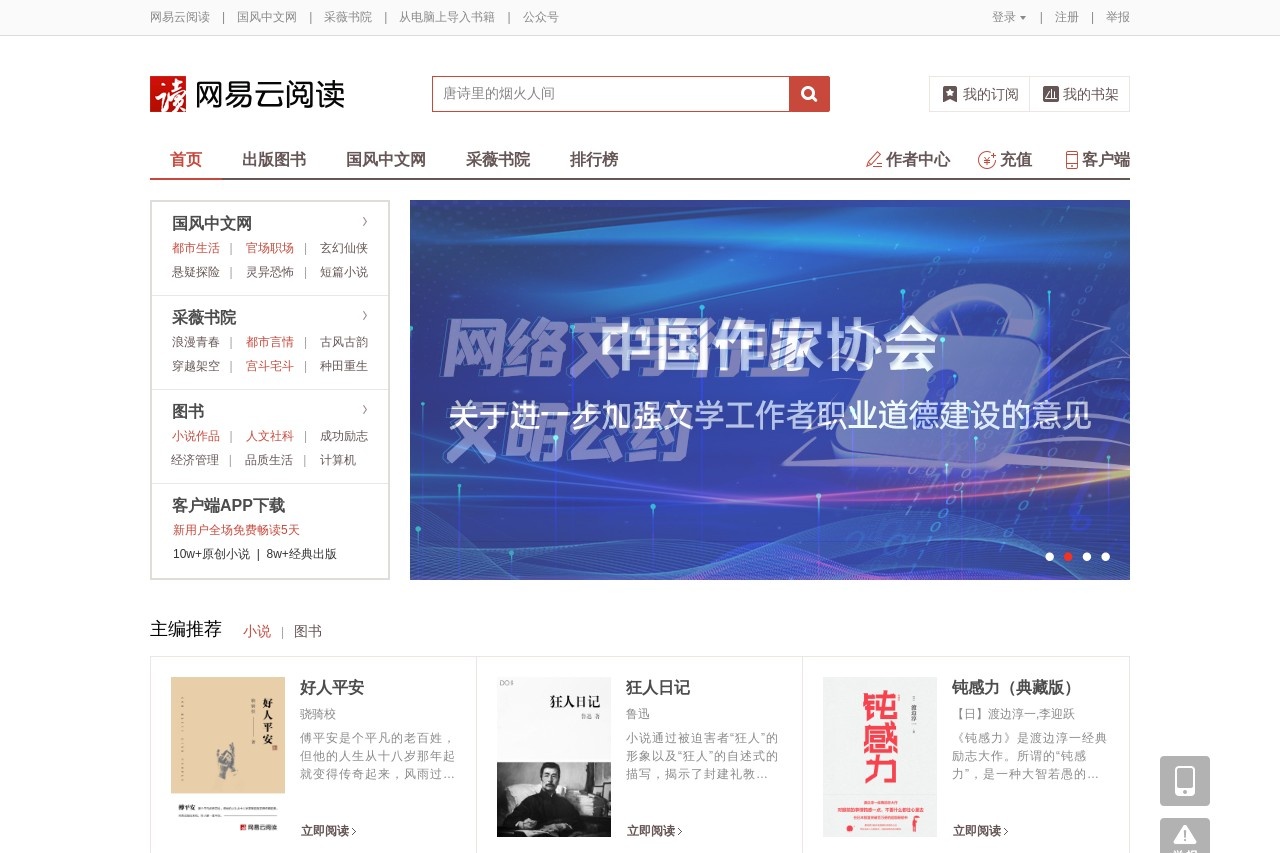Click the search input field

tap(611, 94)
